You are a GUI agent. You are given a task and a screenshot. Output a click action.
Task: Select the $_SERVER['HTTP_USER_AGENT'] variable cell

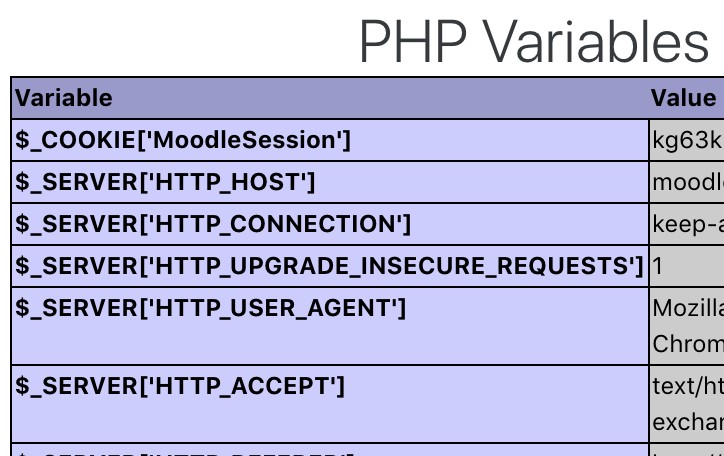(210, 308)
